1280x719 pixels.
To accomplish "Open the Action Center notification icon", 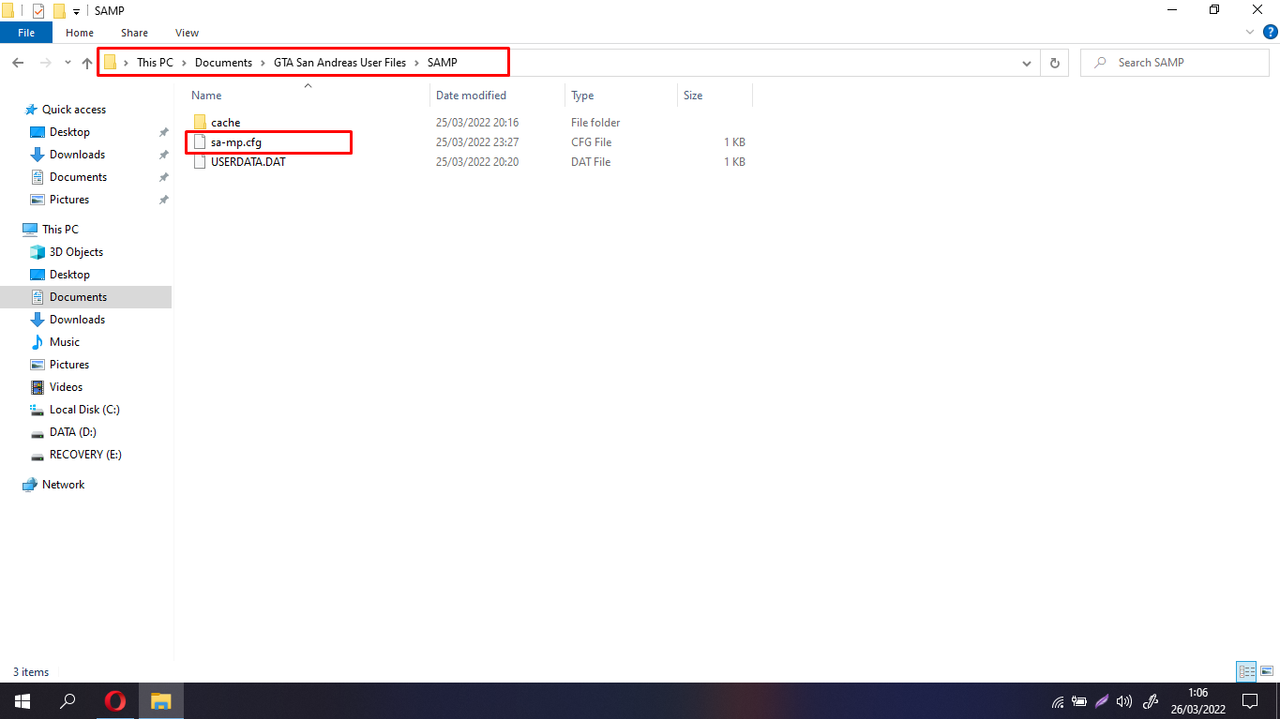I will [1249, 701].
